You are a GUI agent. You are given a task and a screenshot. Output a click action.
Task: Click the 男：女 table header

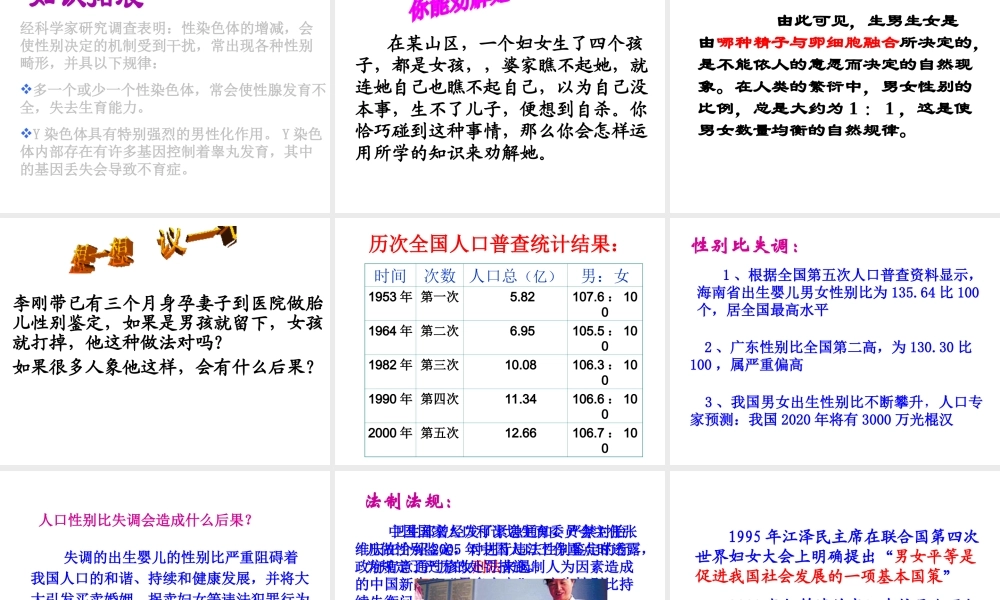[x=605, y=275]
